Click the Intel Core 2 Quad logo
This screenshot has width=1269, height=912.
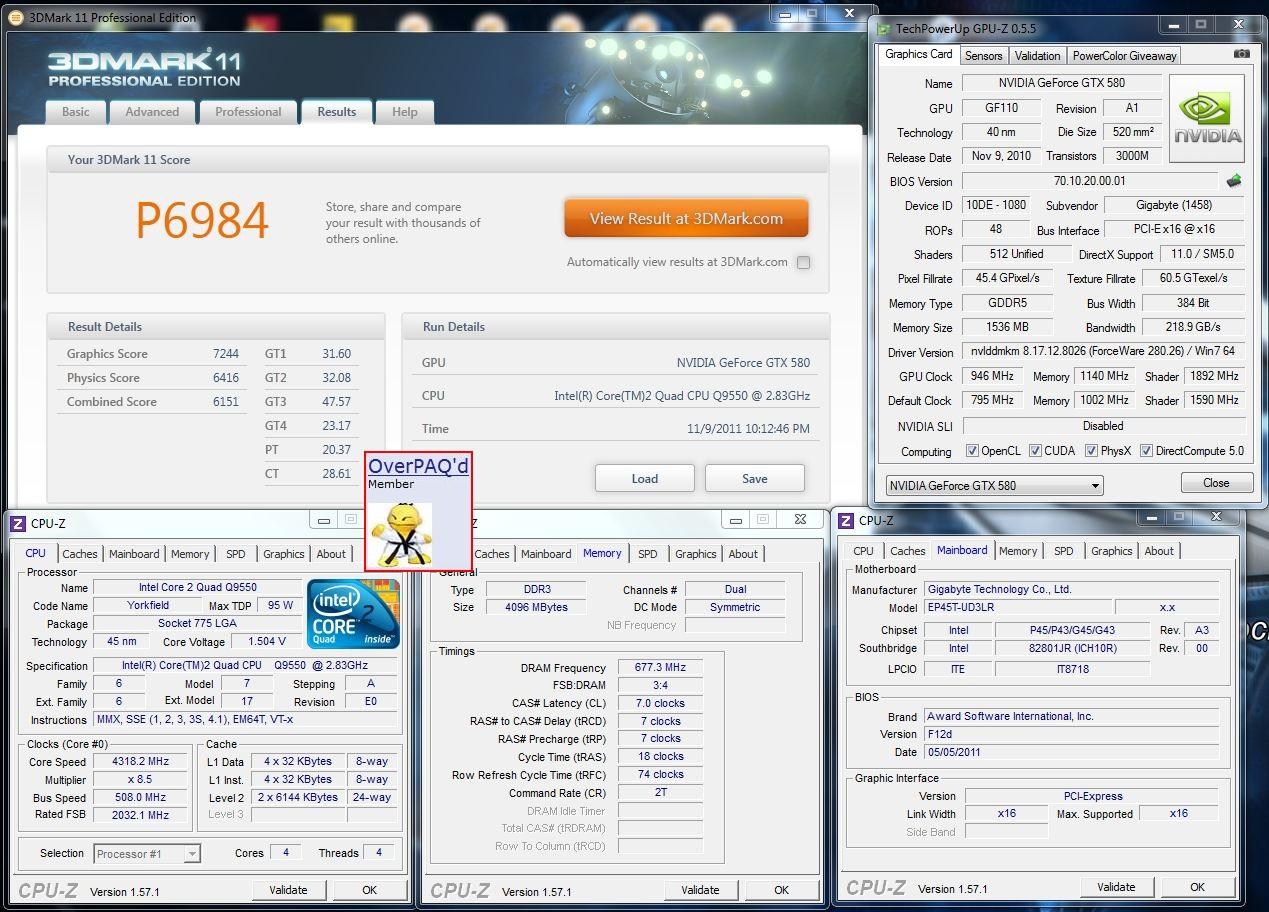point(353,613)
